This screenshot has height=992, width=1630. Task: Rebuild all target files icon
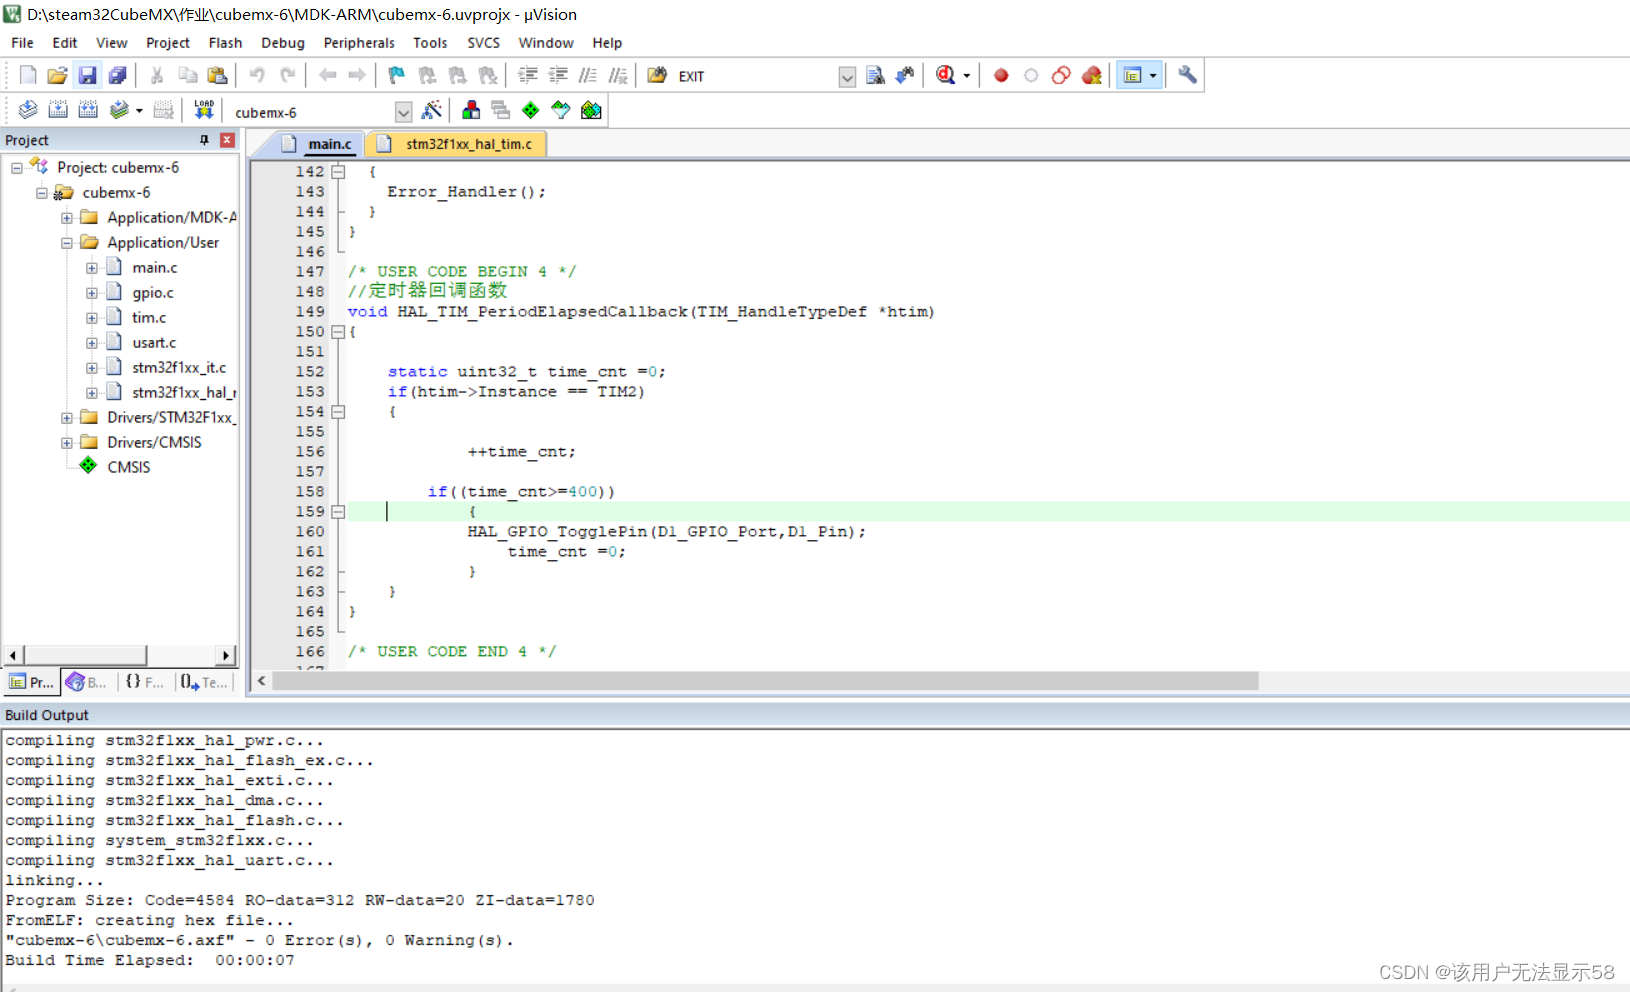(x=88, y=110)
